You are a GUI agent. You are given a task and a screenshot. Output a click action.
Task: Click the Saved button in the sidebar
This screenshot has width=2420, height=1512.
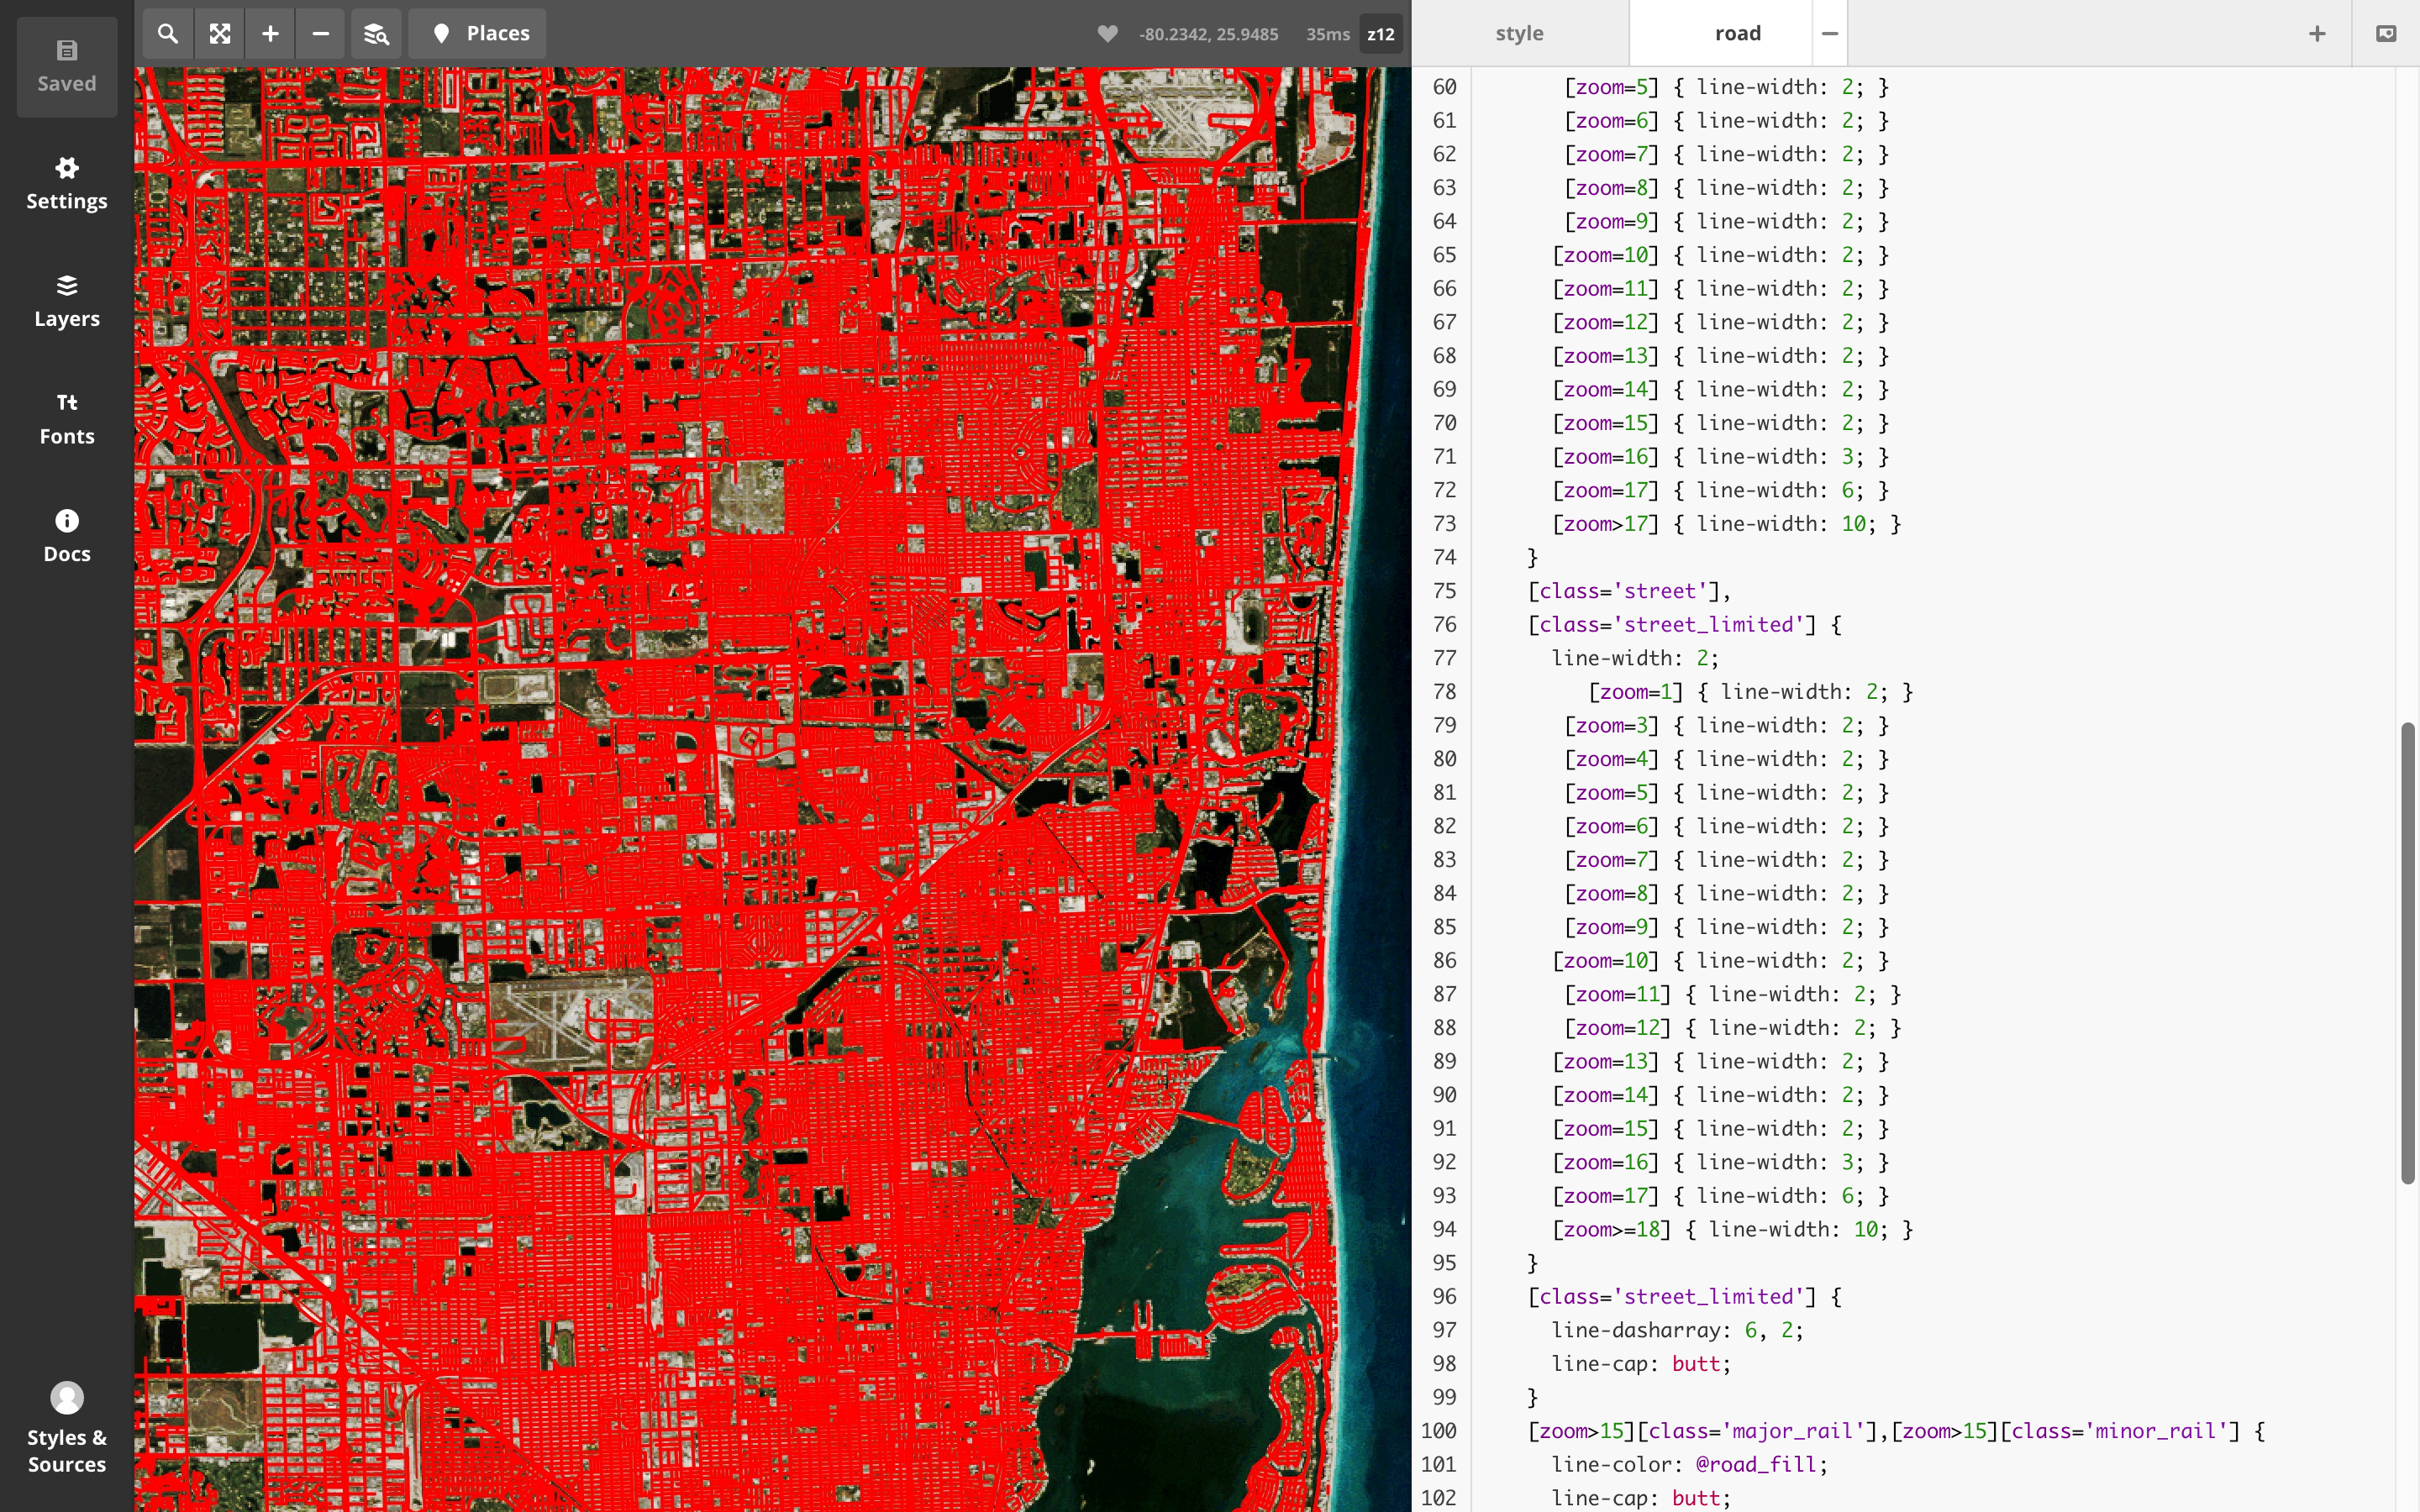(67, 67)
